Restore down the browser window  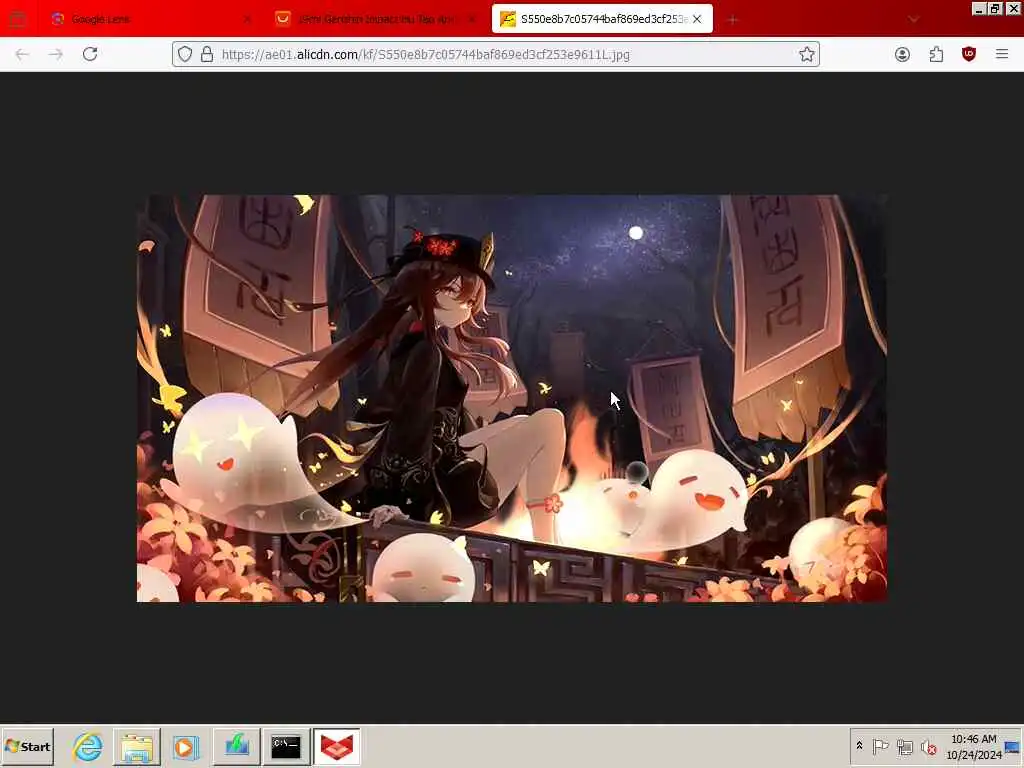tap(995, 8)
